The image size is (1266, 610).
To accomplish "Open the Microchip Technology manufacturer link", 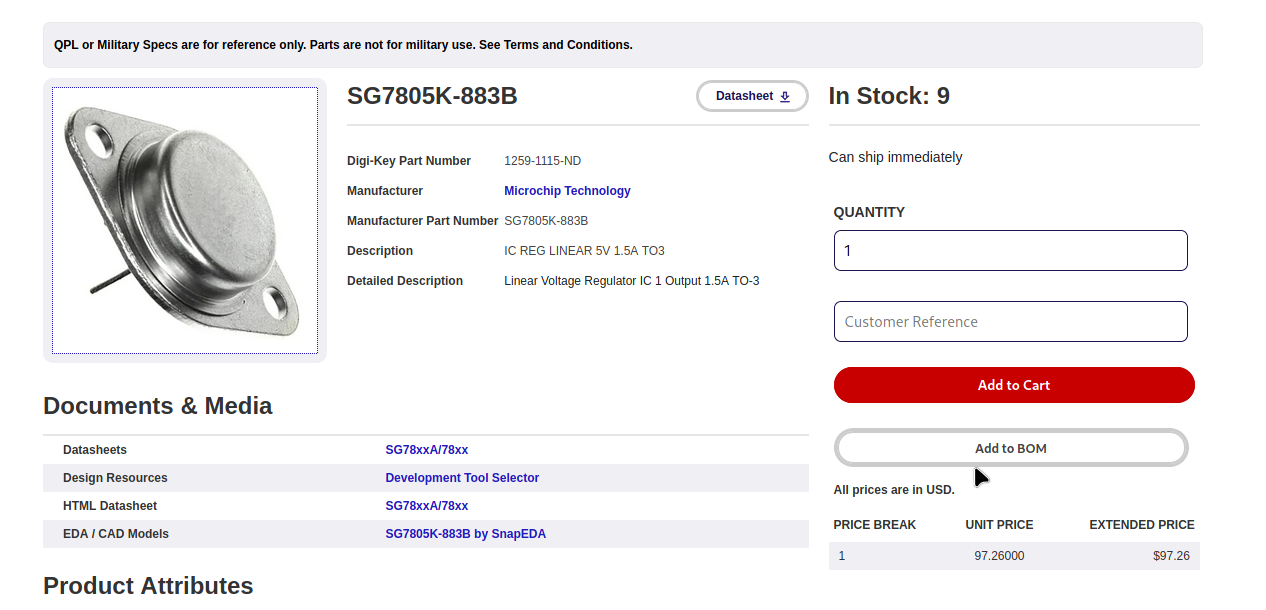I will 567,191.
